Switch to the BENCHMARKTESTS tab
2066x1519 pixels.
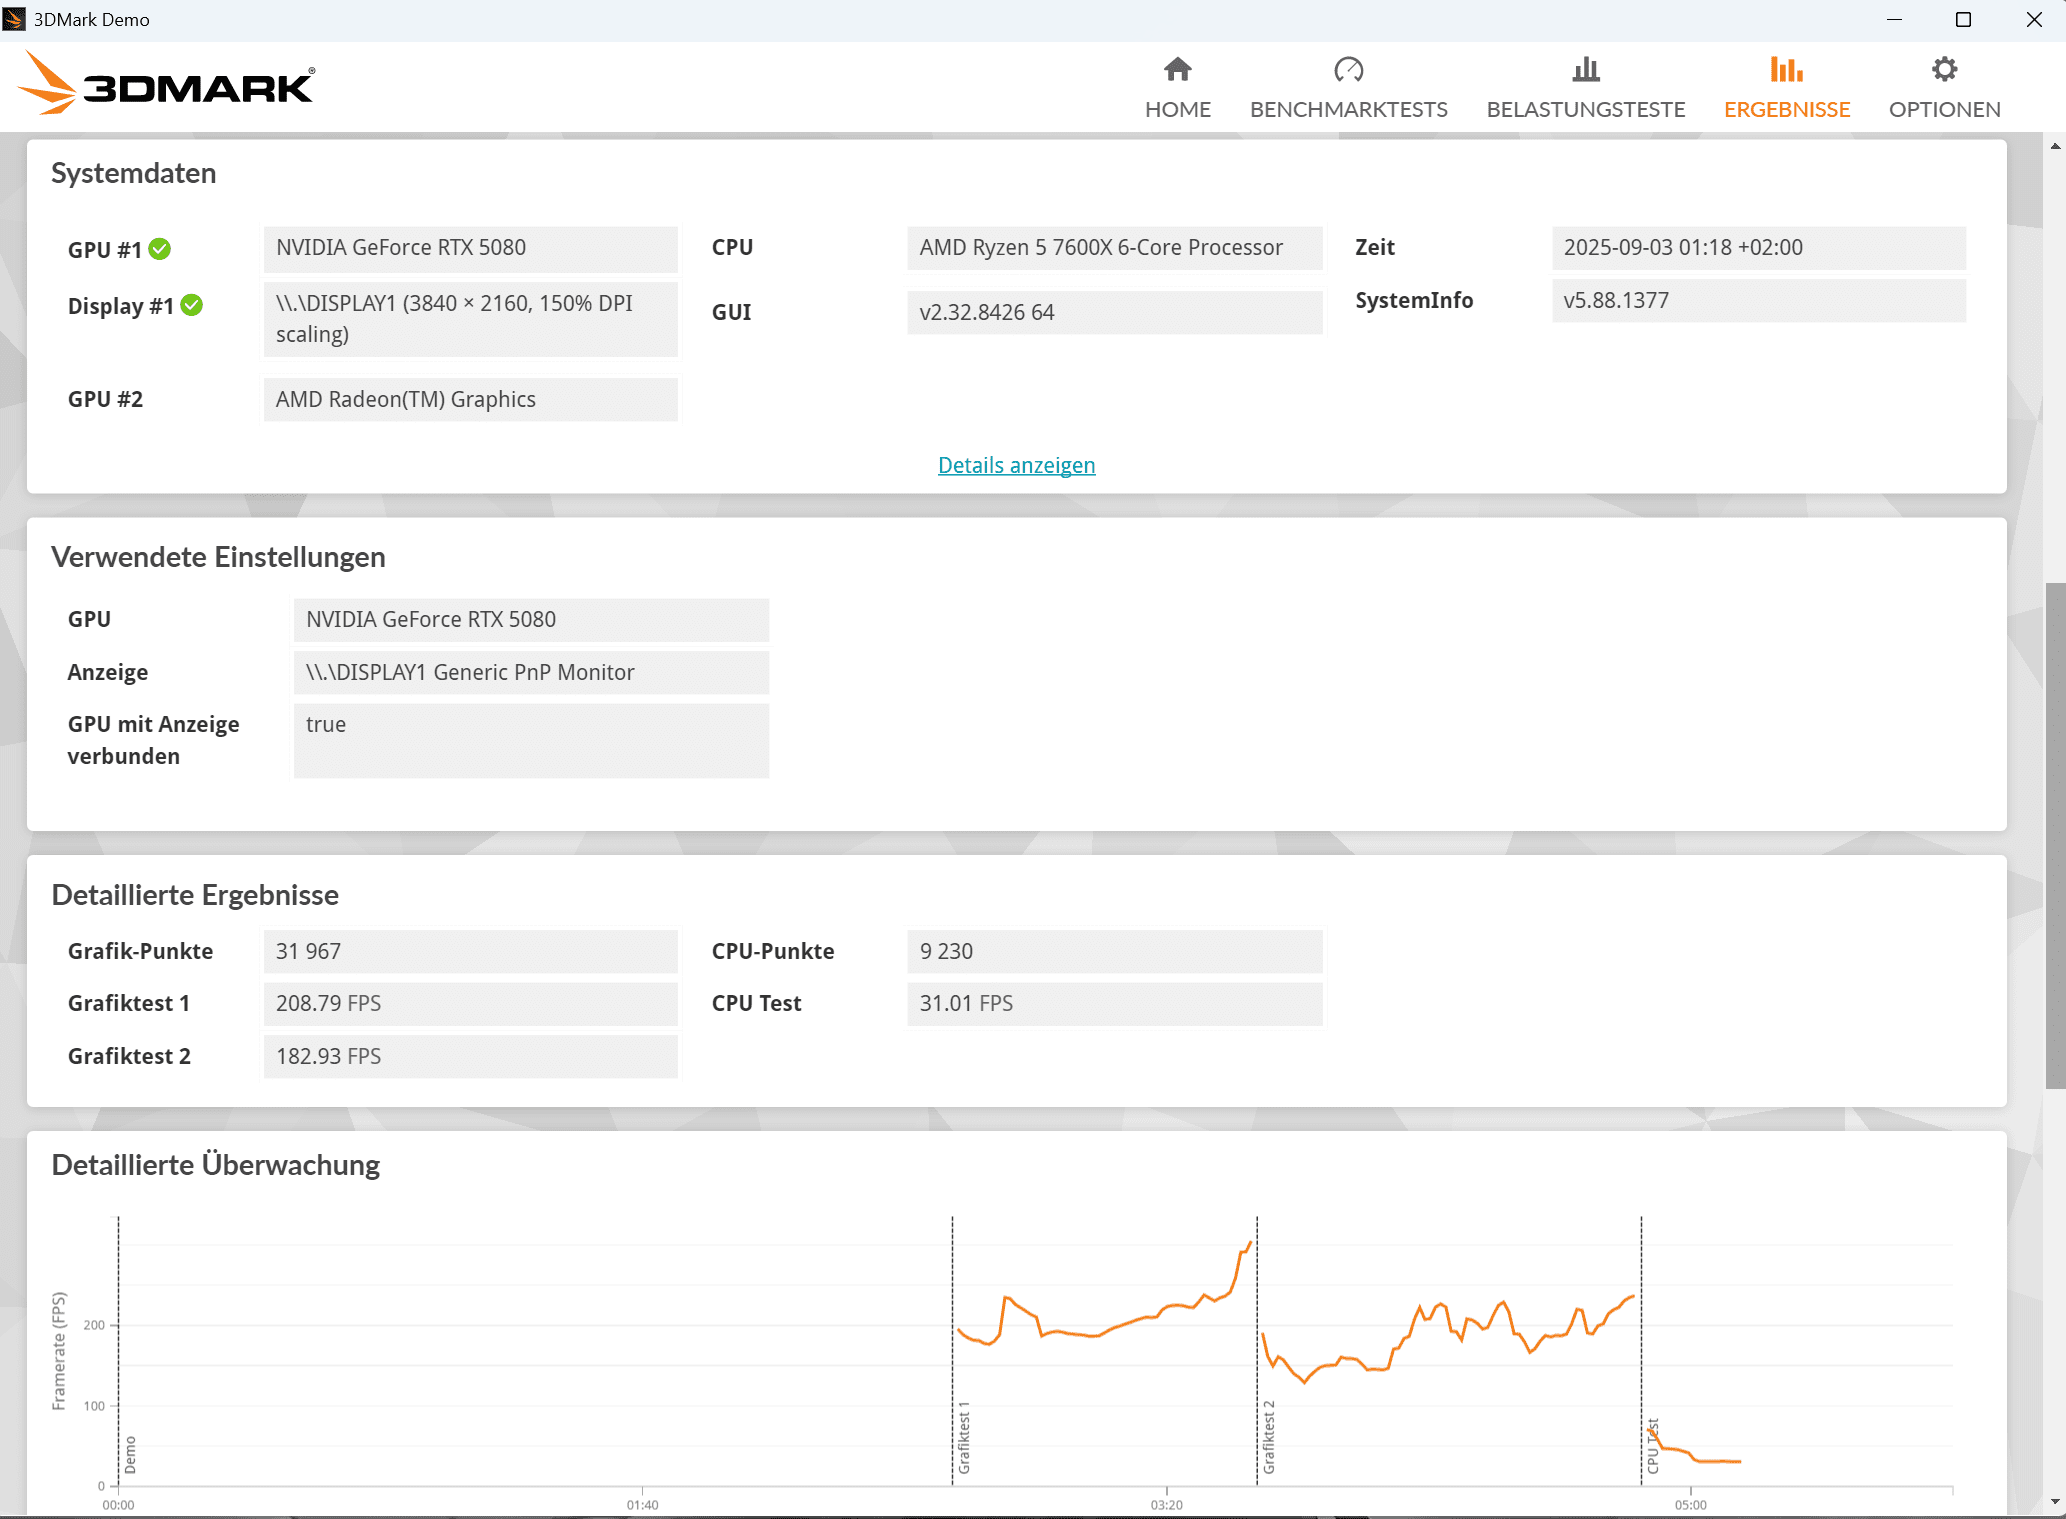[1348, 109]
